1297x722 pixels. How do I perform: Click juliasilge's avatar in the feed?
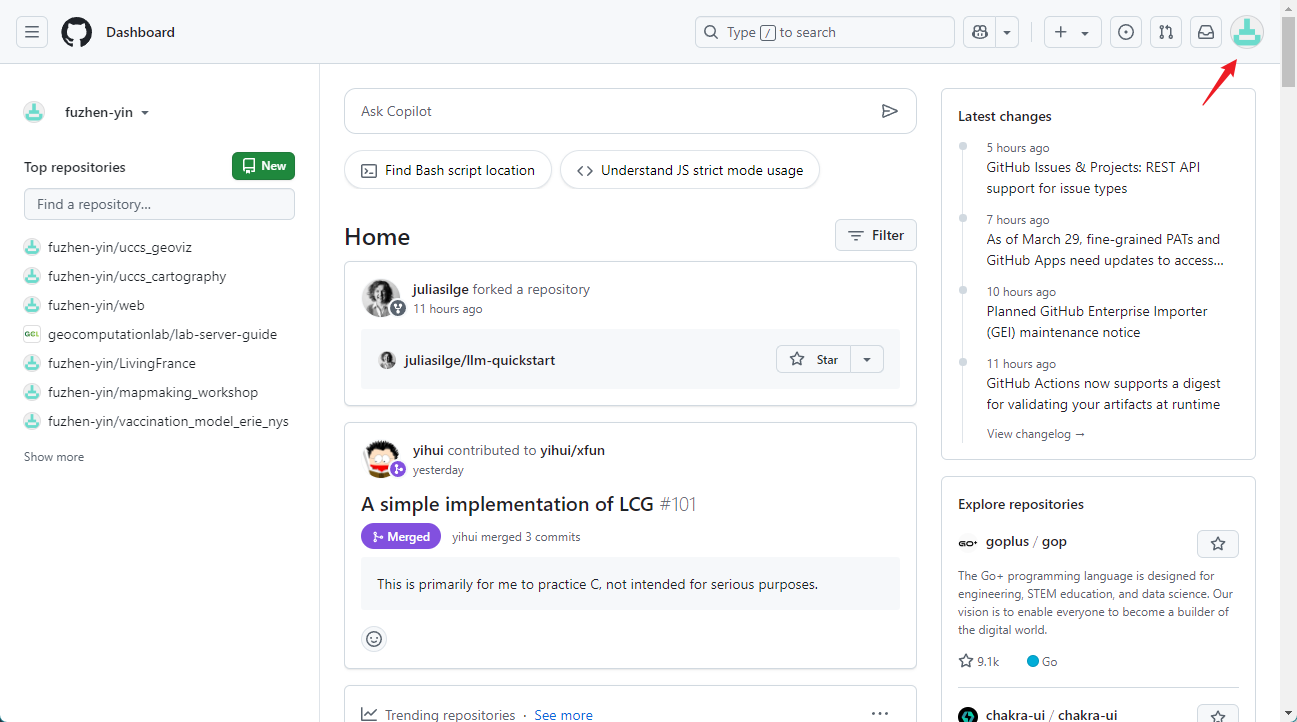tap(380, 297)
